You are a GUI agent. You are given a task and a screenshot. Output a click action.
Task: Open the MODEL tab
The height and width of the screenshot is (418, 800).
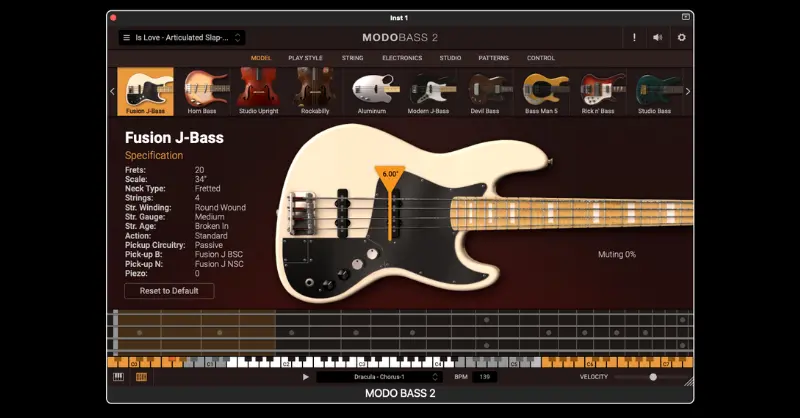[261, 58]
